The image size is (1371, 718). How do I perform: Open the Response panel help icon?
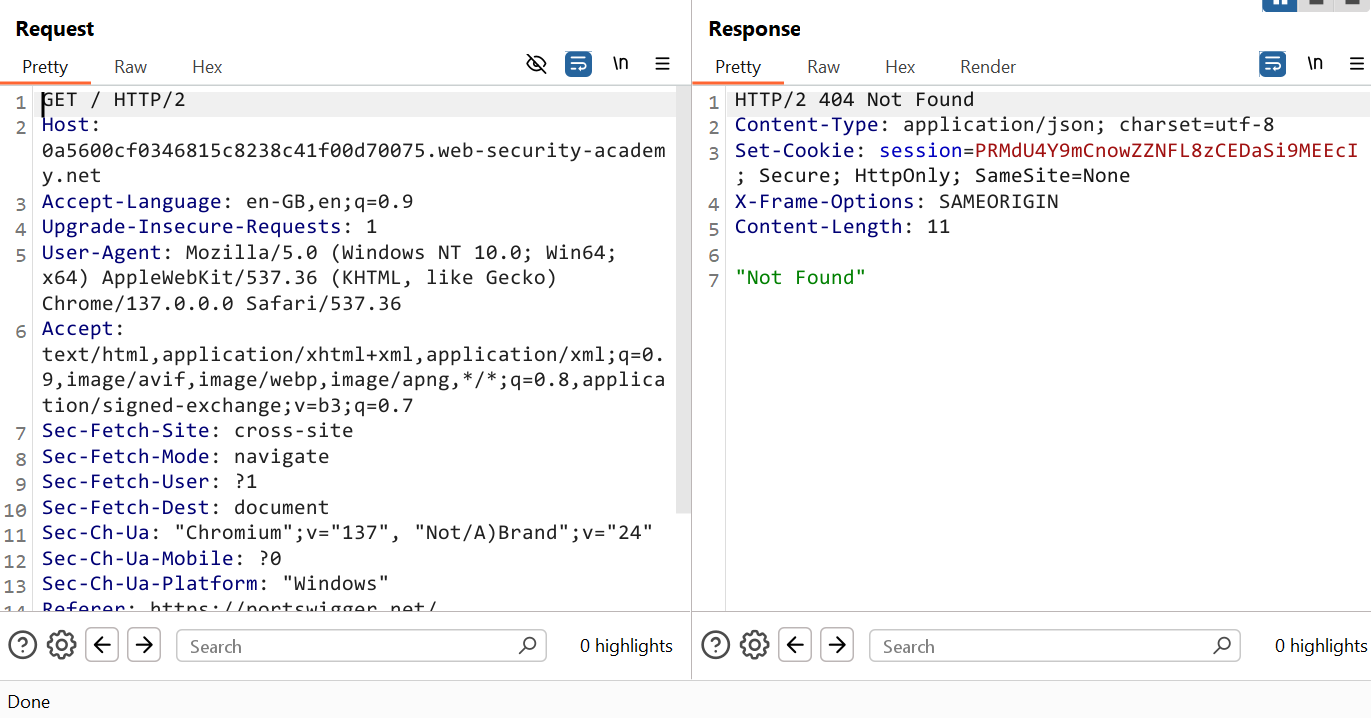tap(715, 645)
